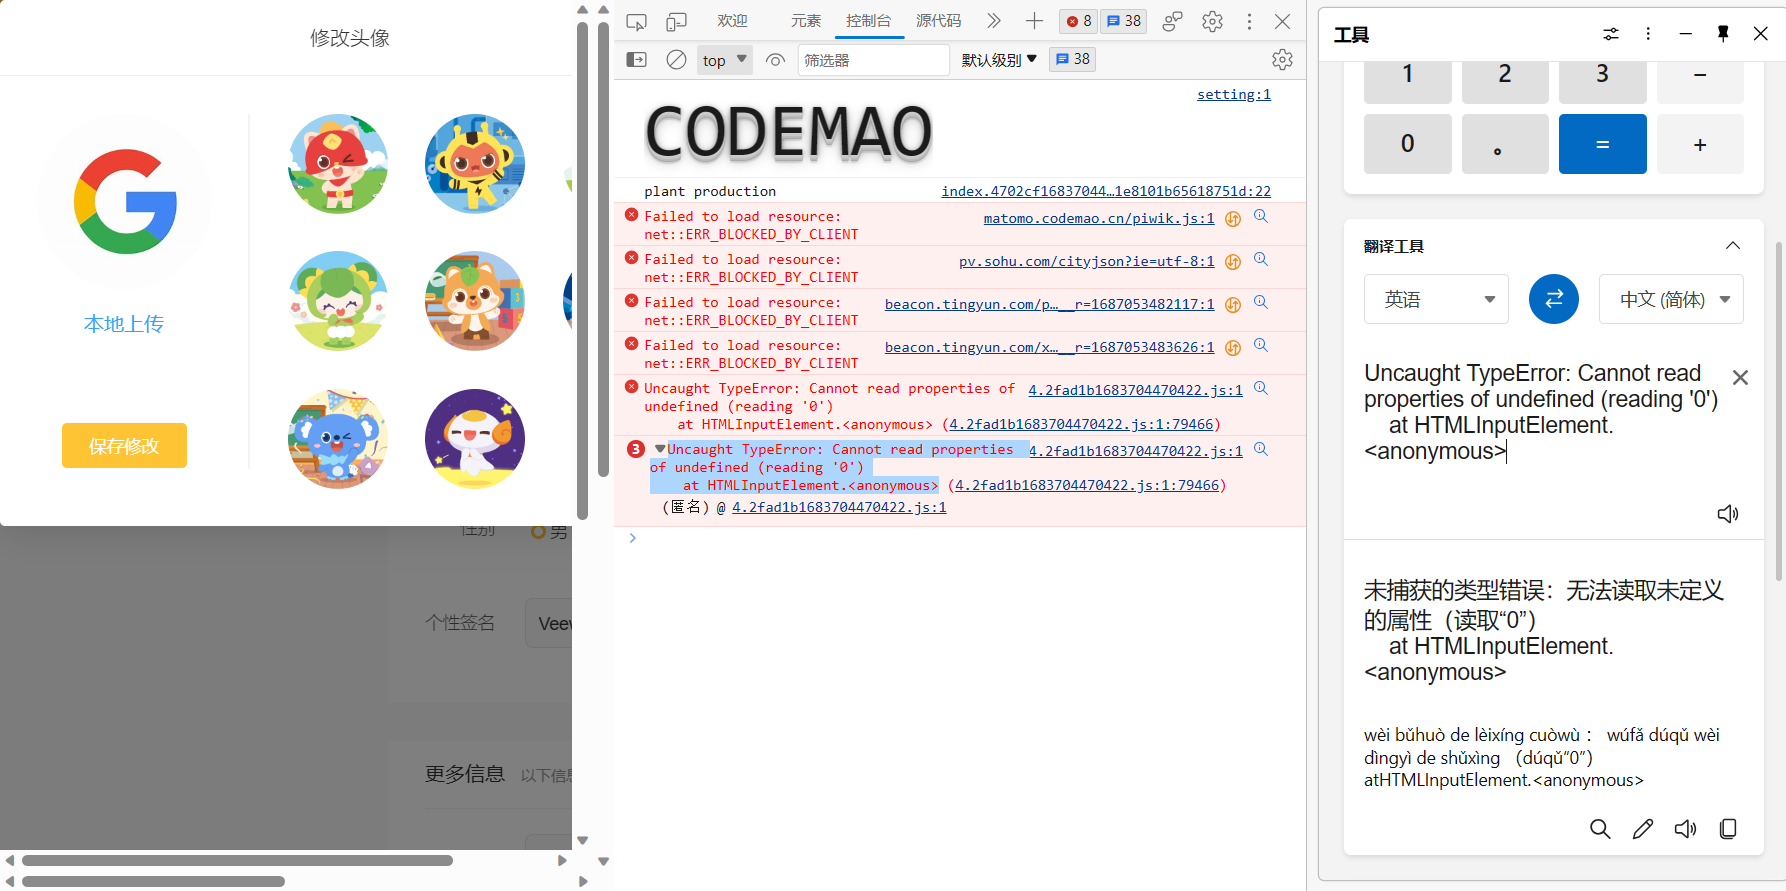
Task: Click the 保存修改 button
Action: coord(124,445)
